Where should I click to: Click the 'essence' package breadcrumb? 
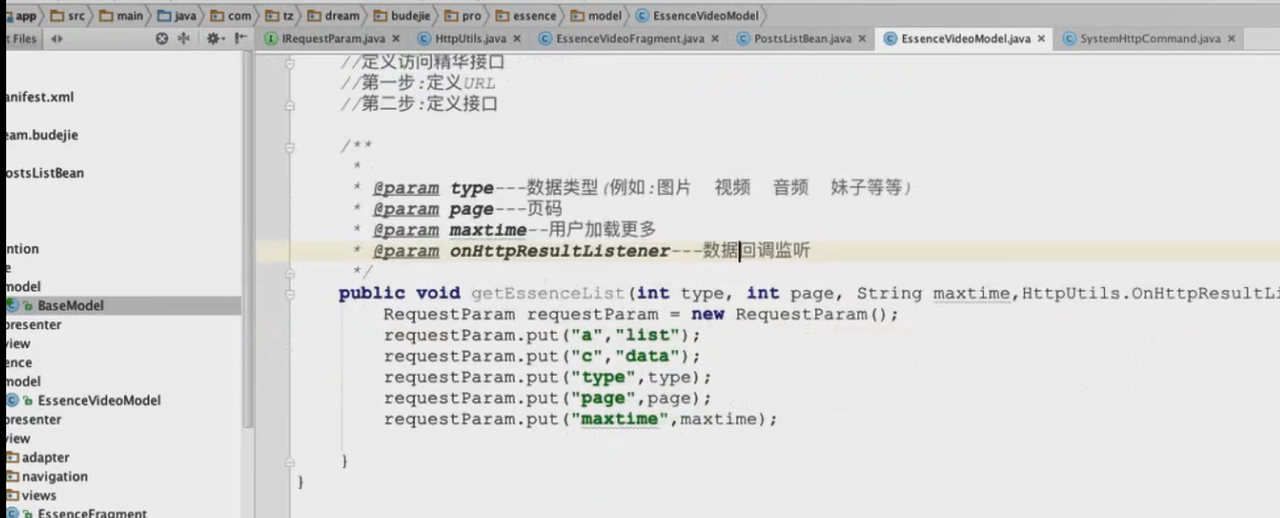pyautogui.click(x=527, y=15)
